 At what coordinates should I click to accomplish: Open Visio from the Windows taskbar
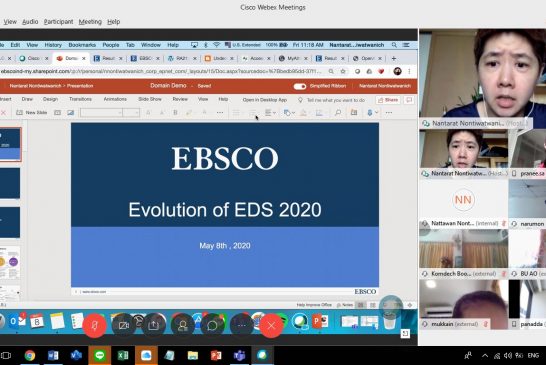pyautogui.click(x=76, y=355)
